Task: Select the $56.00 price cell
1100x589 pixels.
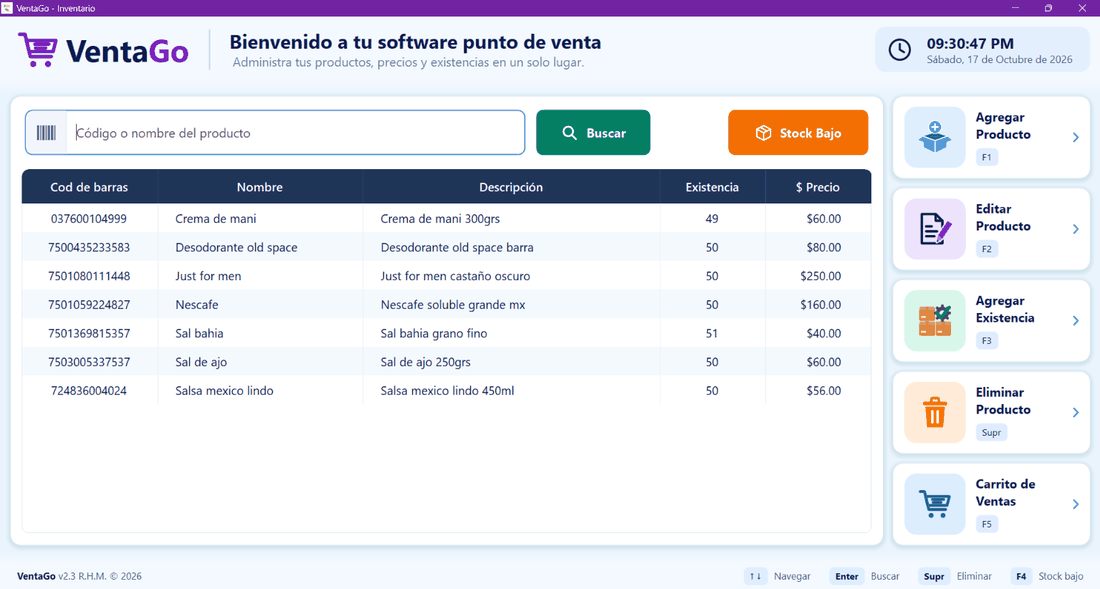Action: (818, 391)
